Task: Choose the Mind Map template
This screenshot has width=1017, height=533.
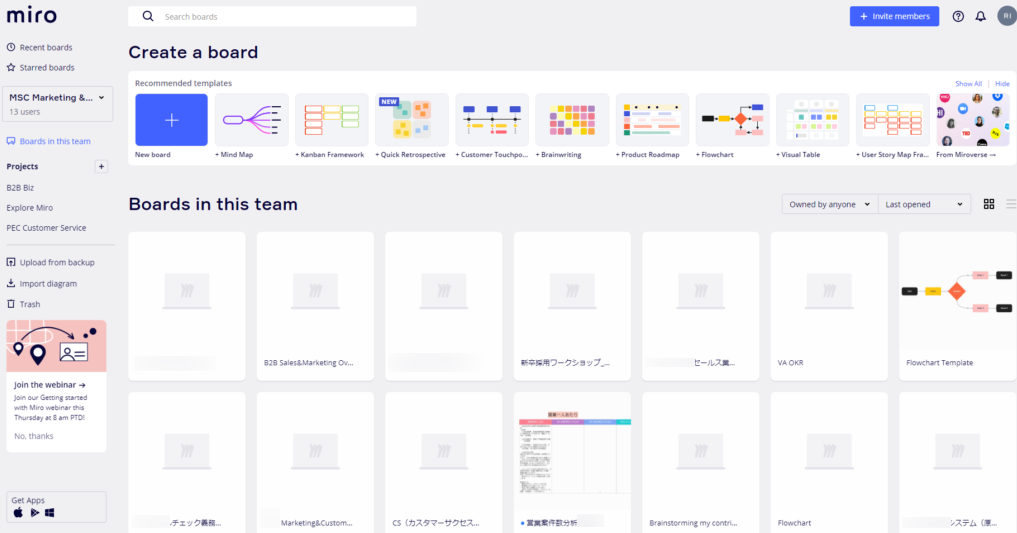Action: point(252,120)
